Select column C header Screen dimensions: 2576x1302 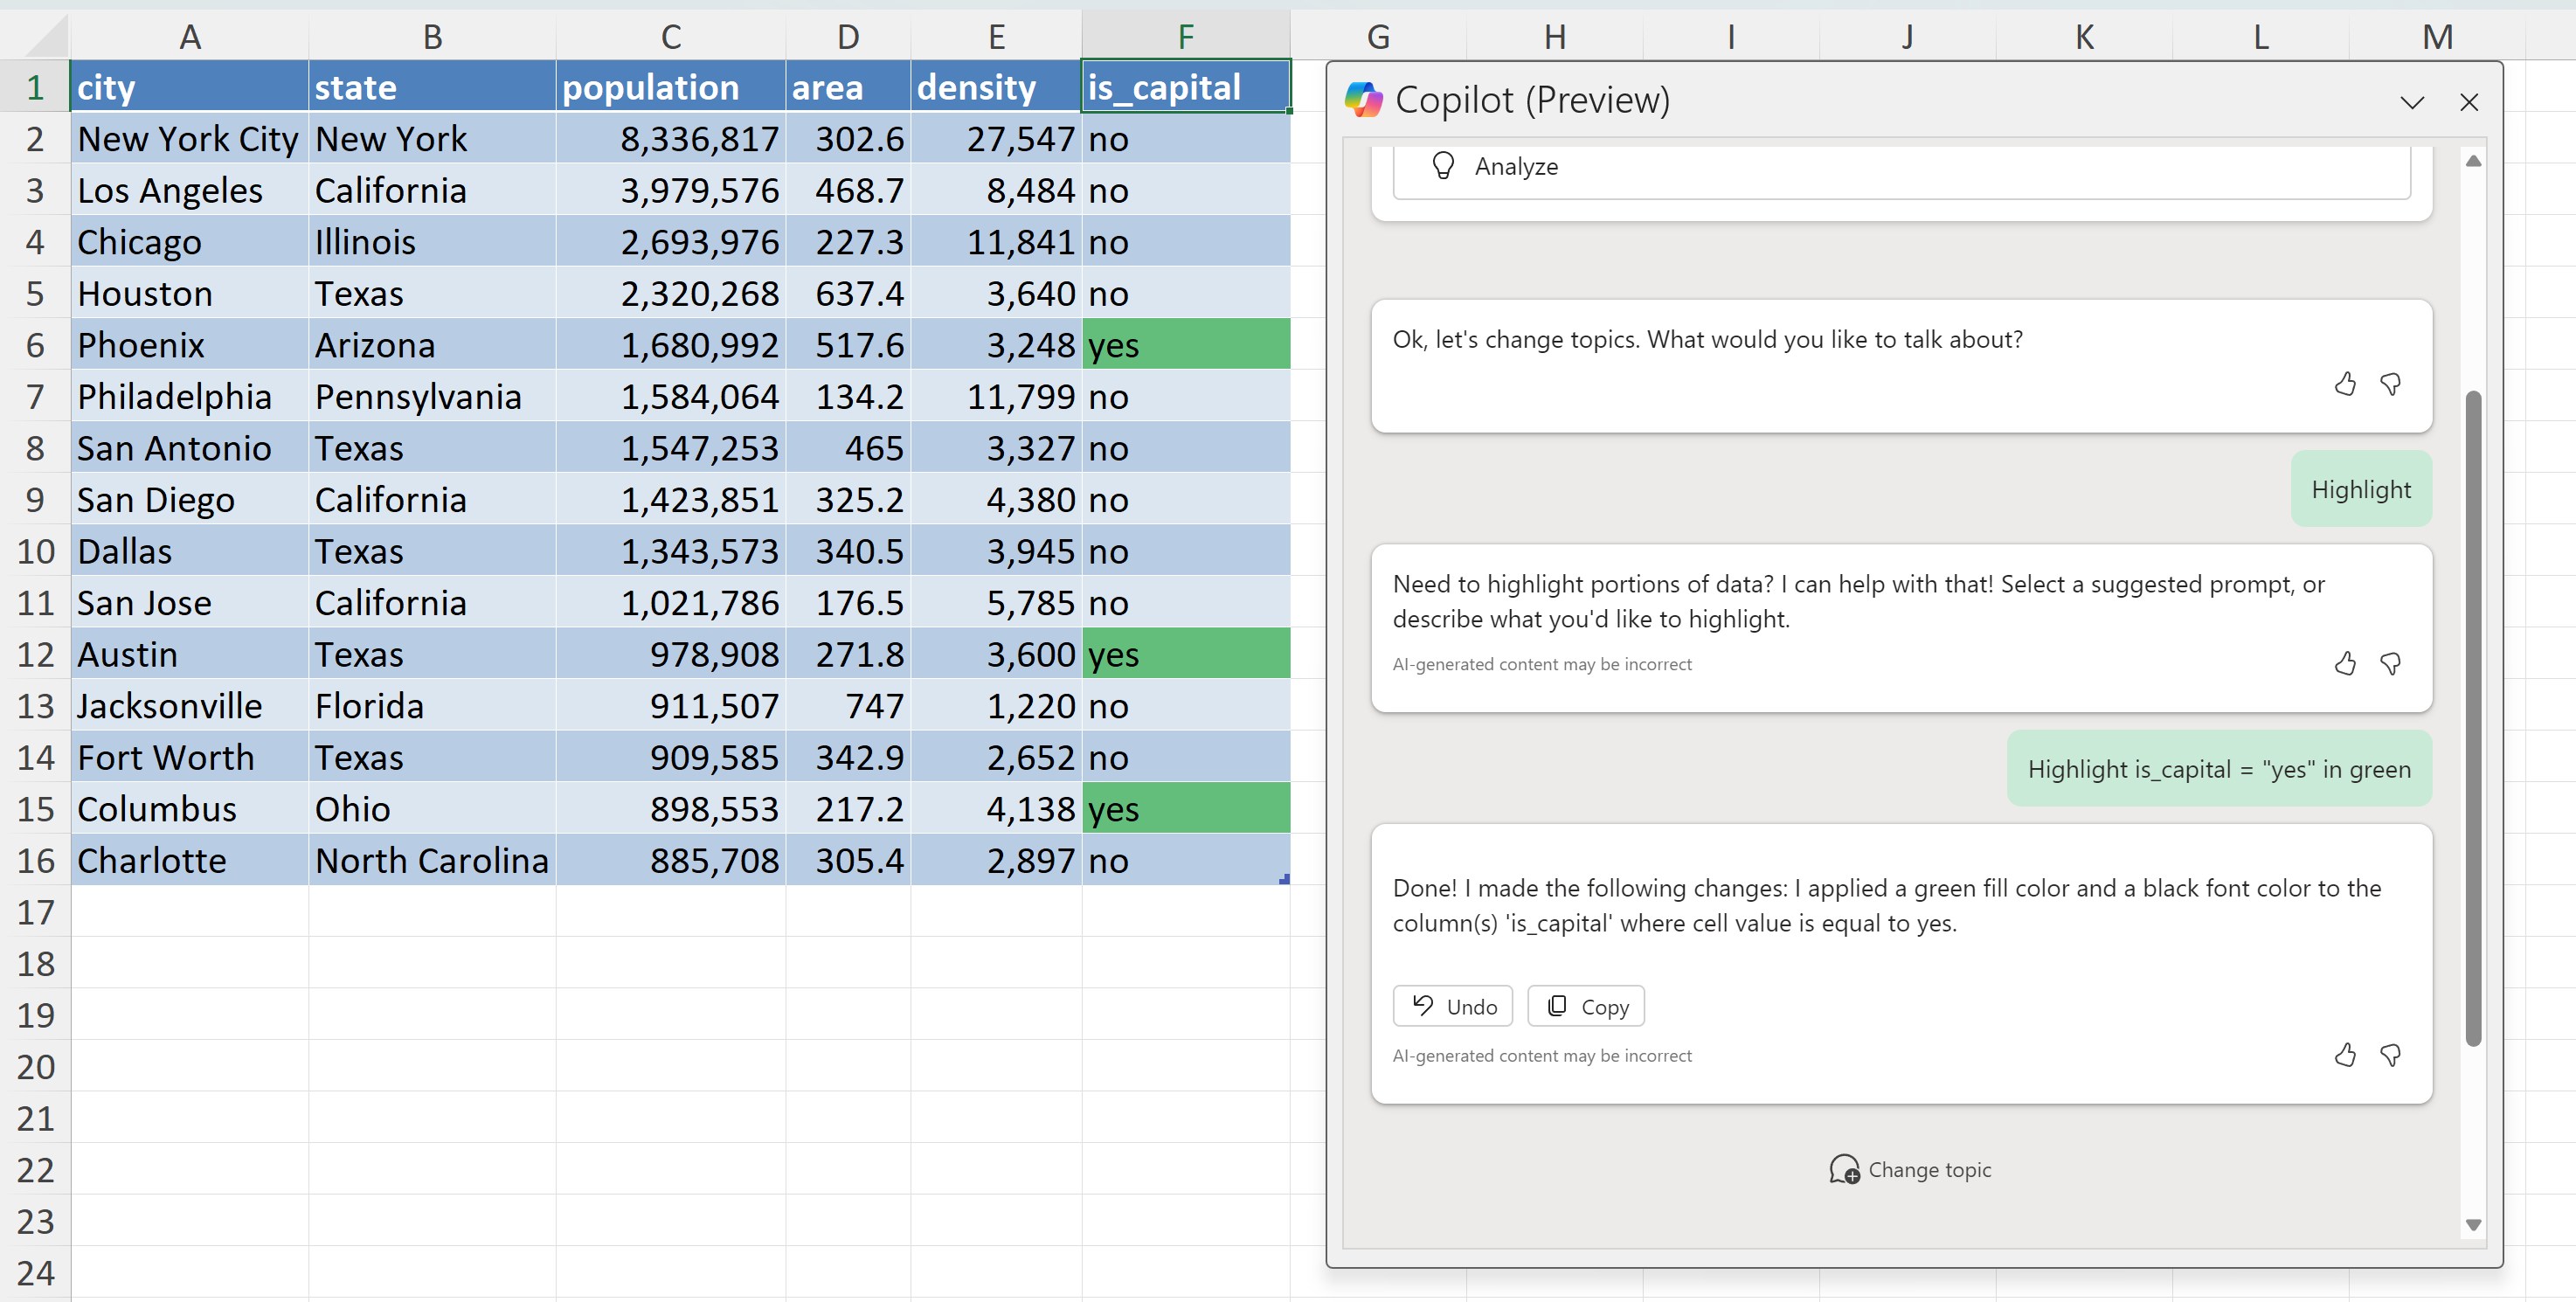tap(670, 37)
